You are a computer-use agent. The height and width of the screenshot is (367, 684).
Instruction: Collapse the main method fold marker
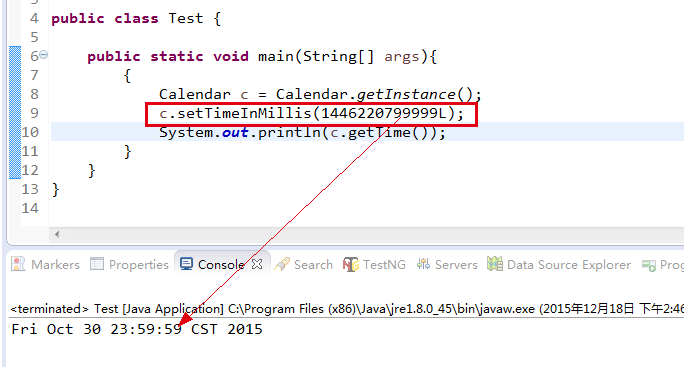point(44,55)
